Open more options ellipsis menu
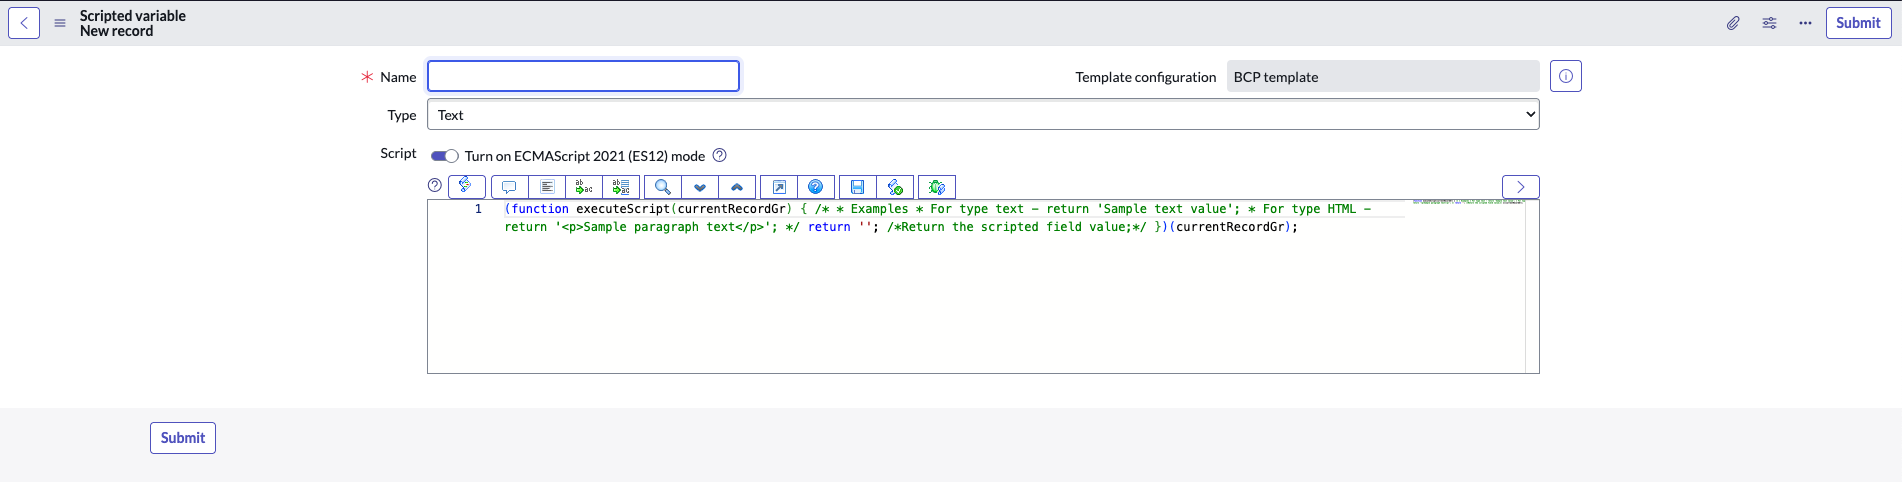The height and width of the screenshot is (482, 1902). coord(1805,23)
